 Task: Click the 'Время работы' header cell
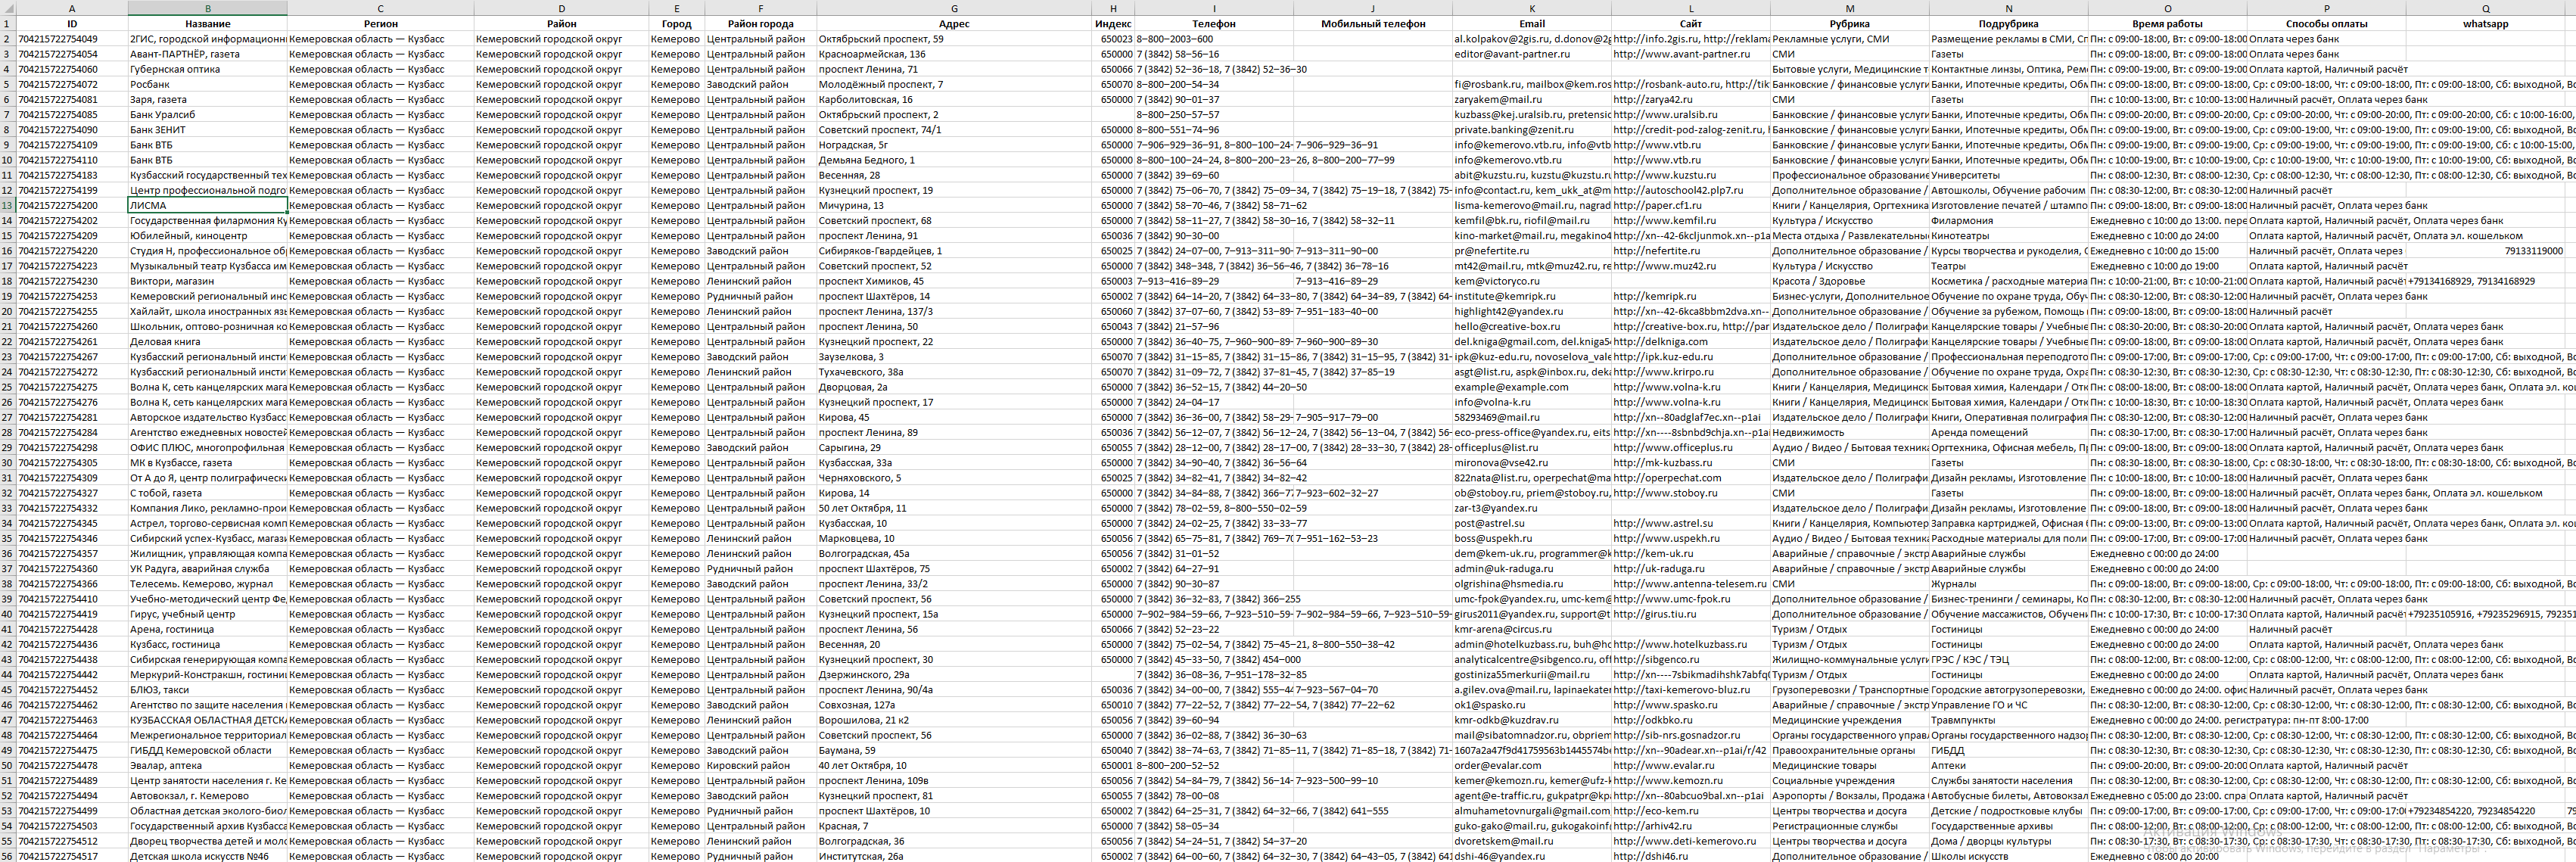(2167, 24)
